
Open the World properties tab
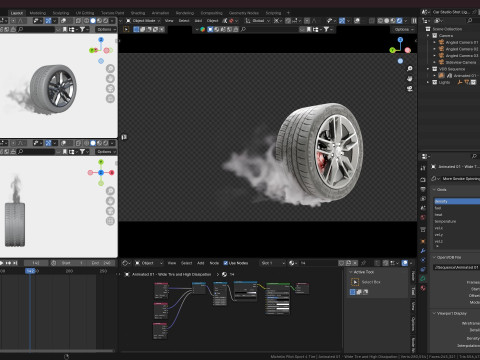(423, 217)
